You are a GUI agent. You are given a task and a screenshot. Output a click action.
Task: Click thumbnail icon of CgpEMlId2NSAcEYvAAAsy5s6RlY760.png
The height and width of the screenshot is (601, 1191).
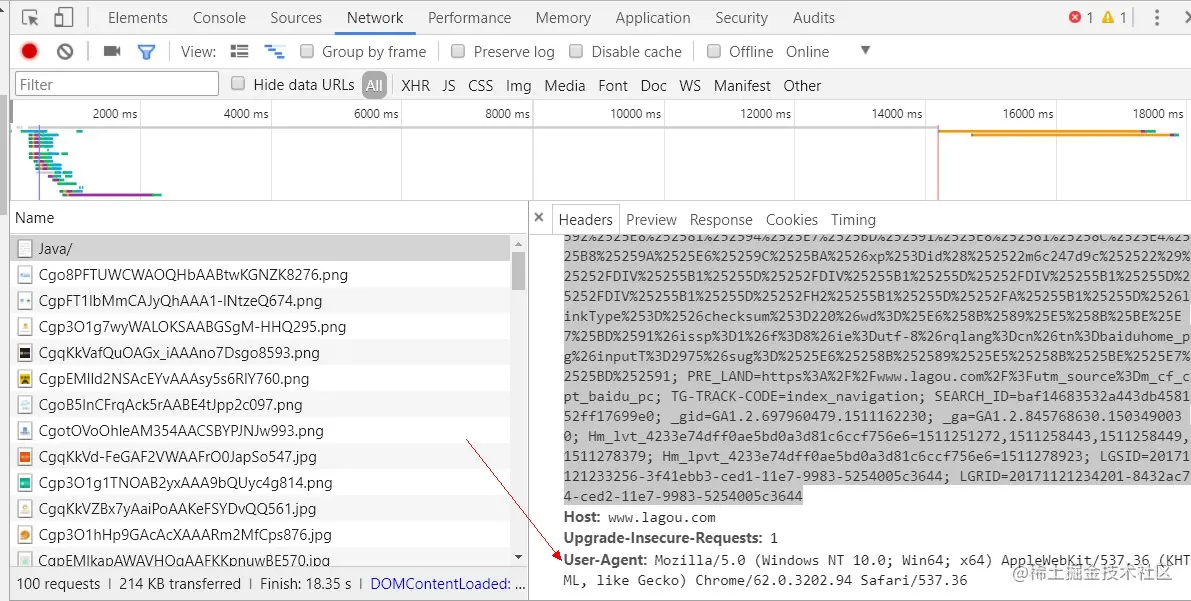pos(25,378)
